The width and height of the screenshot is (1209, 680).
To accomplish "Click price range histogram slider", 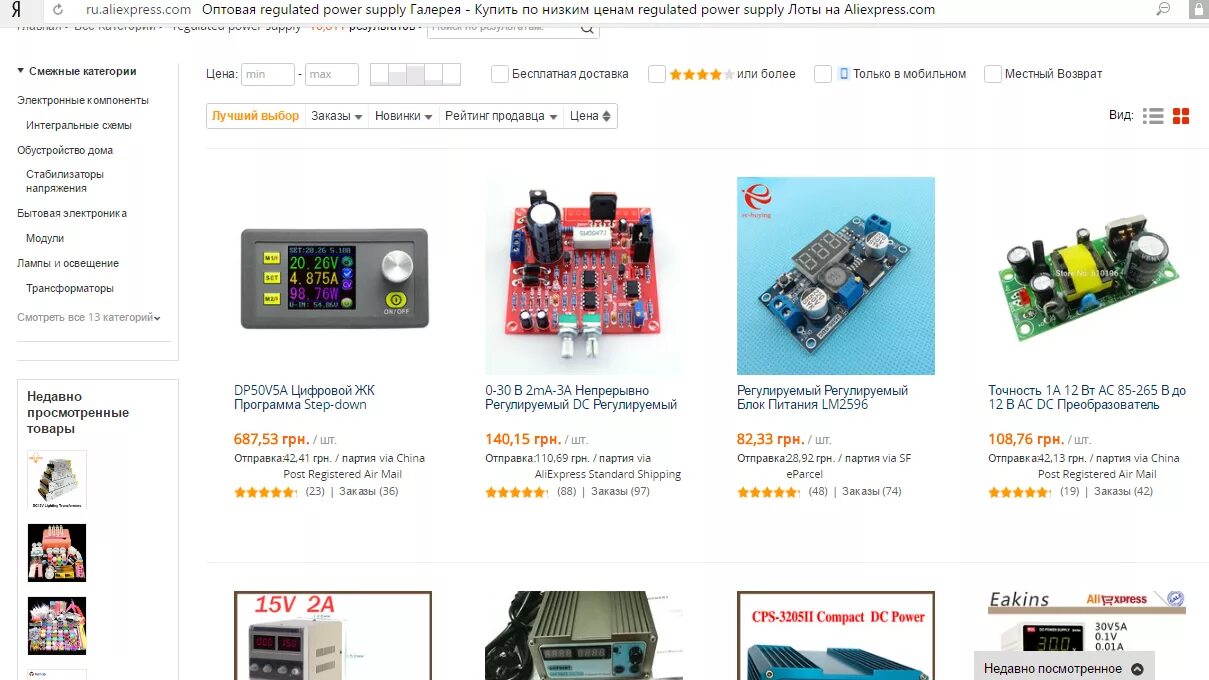I will [415, 74].
